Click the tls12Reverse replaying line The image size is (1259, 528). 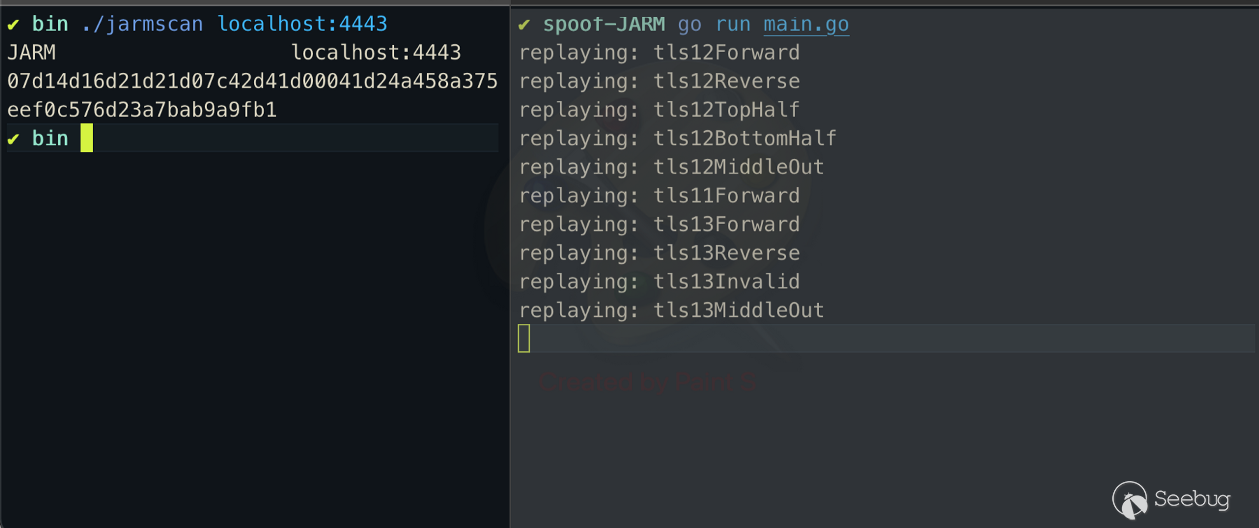659,81
